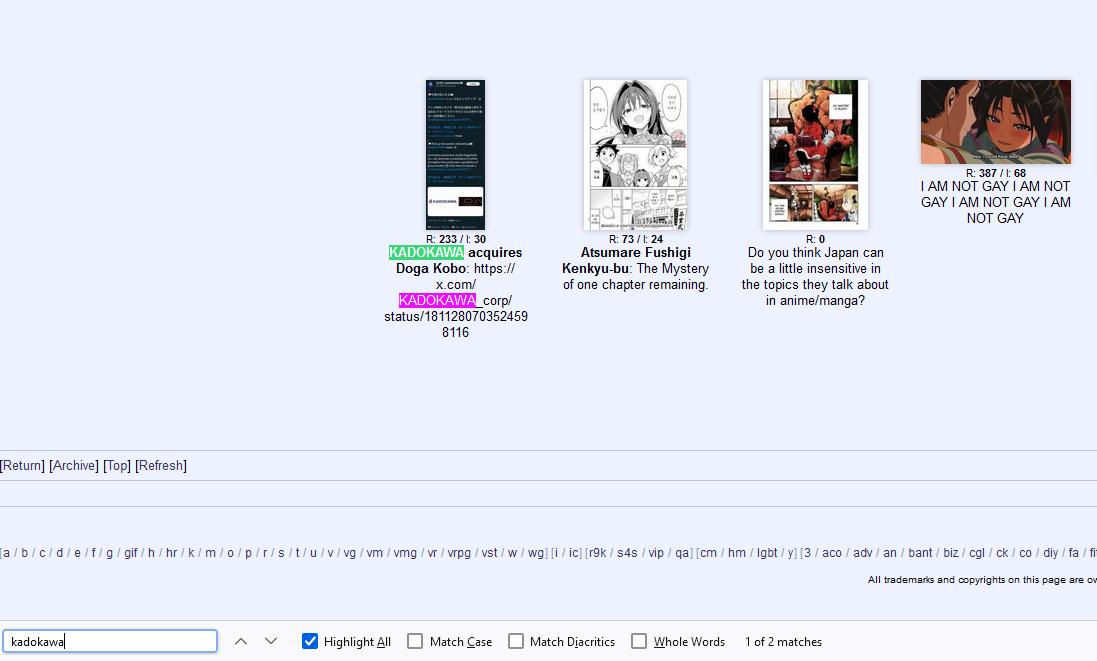Enable the Match Case checkbox
1097x661 pixels.
415,641
